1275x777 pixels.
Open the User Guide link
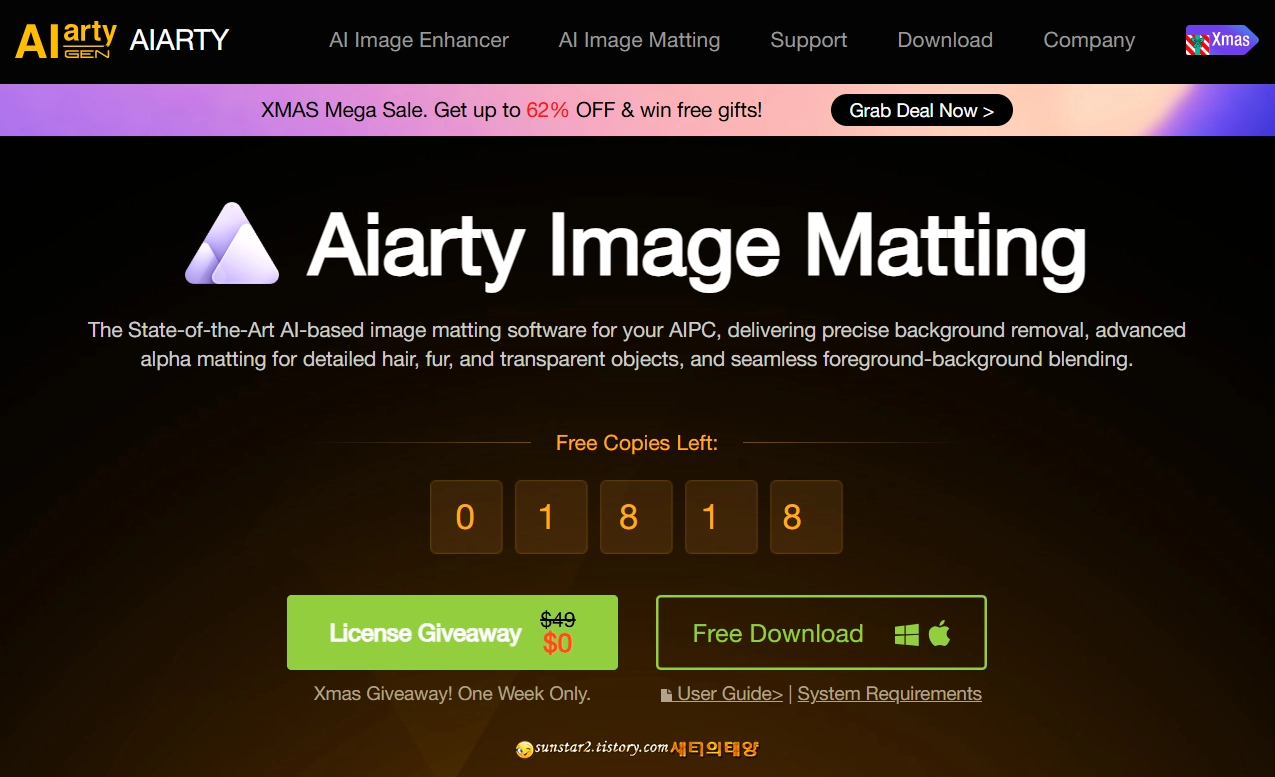pyautogui.click(x=730, y=694)
